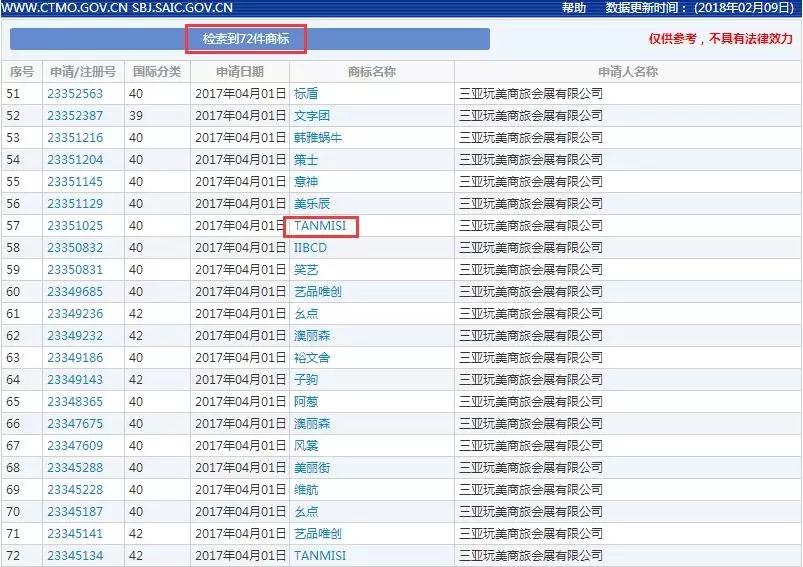Open registration number 23351025 link

click(75, 226)
